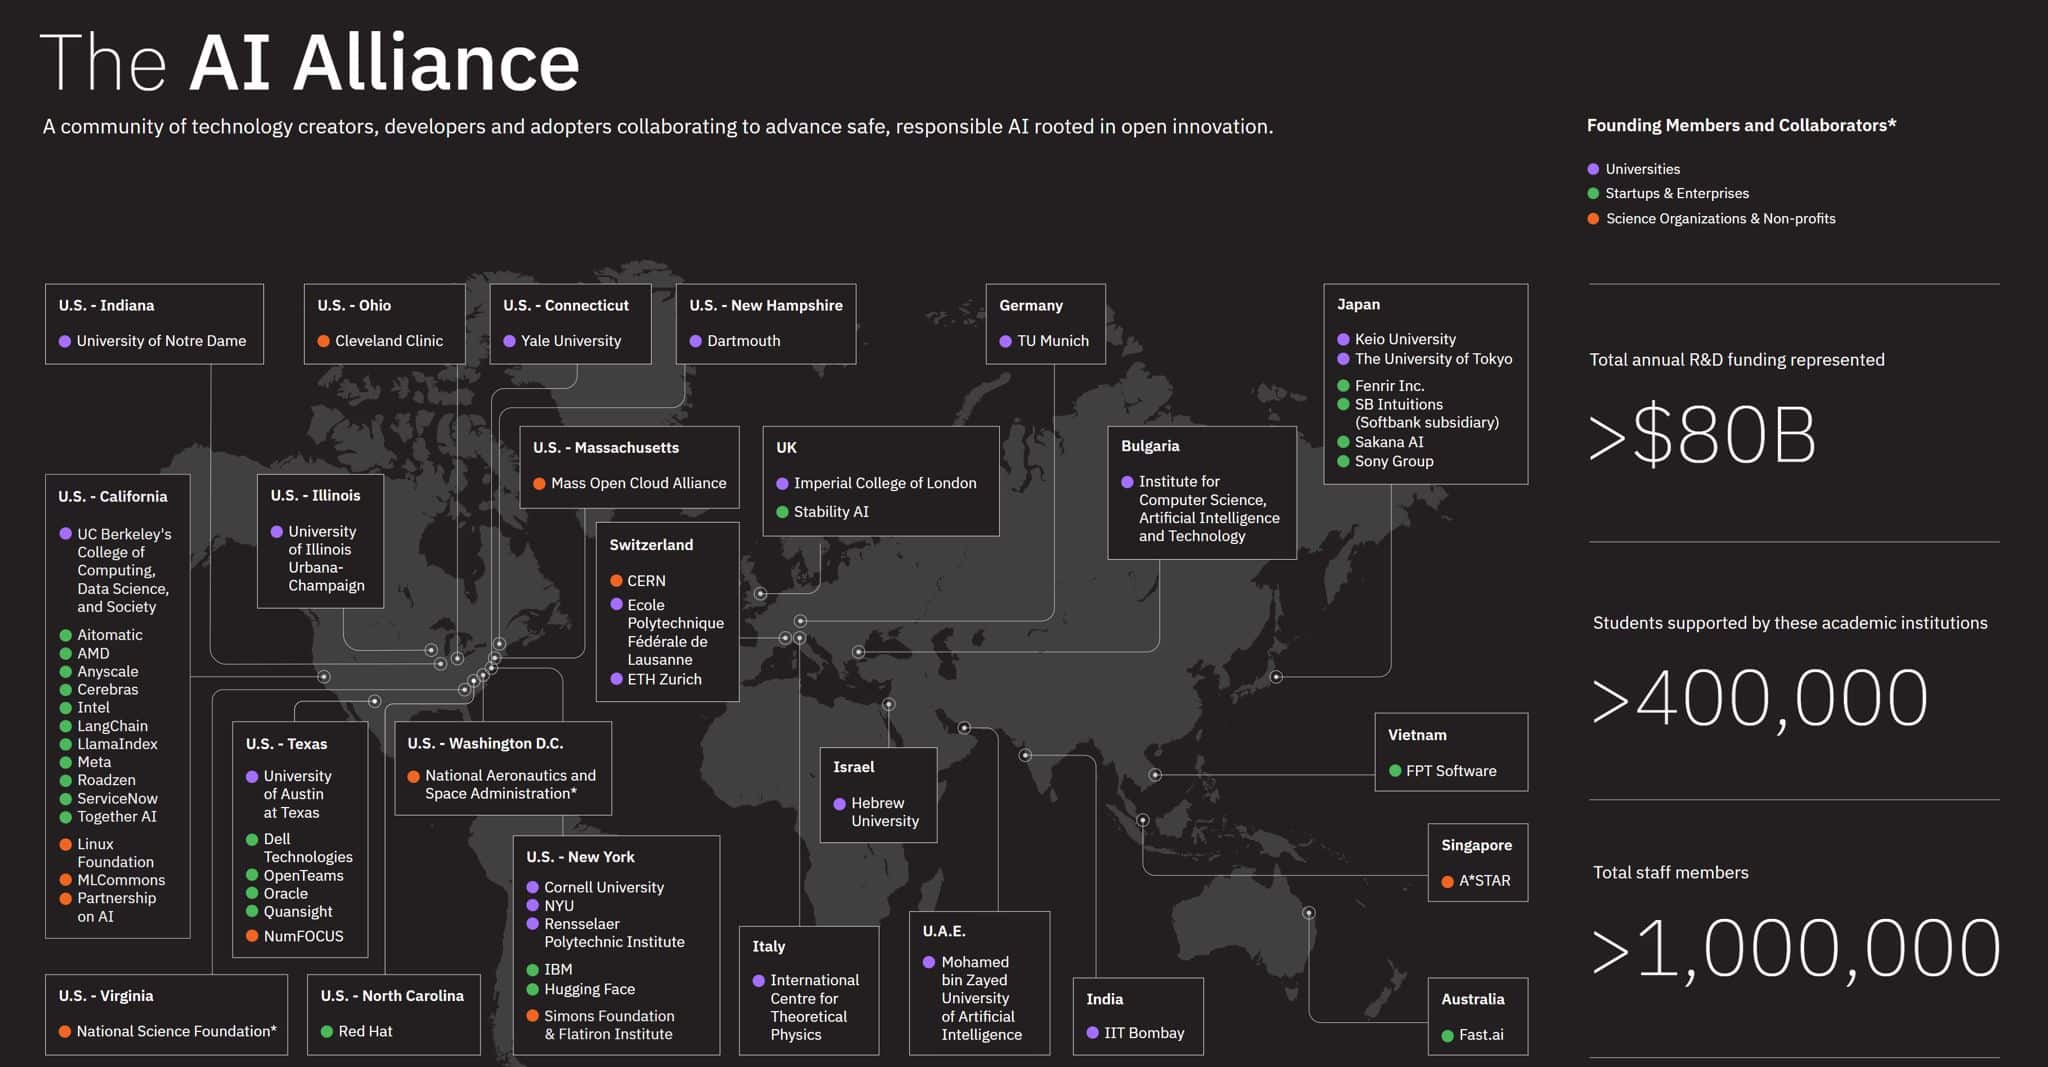Click the >$80B funding figure

click(x=1702, y=436)
